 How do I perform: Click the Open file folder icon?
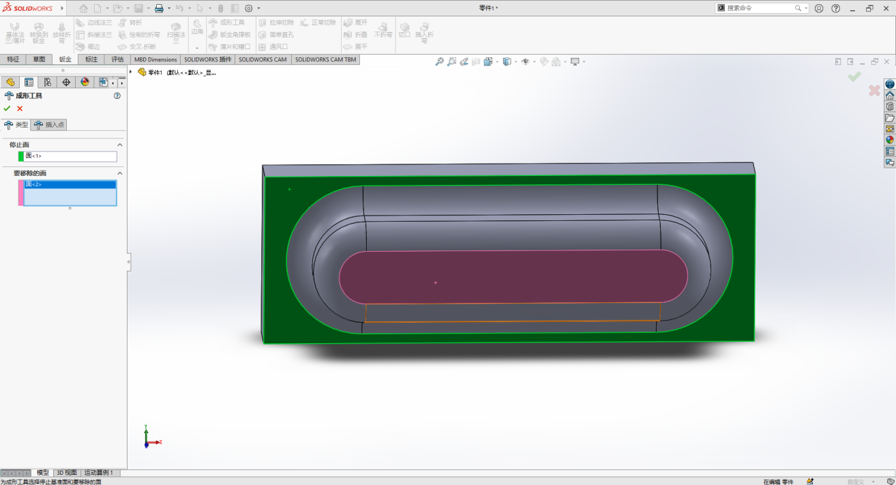click(x=117, y=9)
